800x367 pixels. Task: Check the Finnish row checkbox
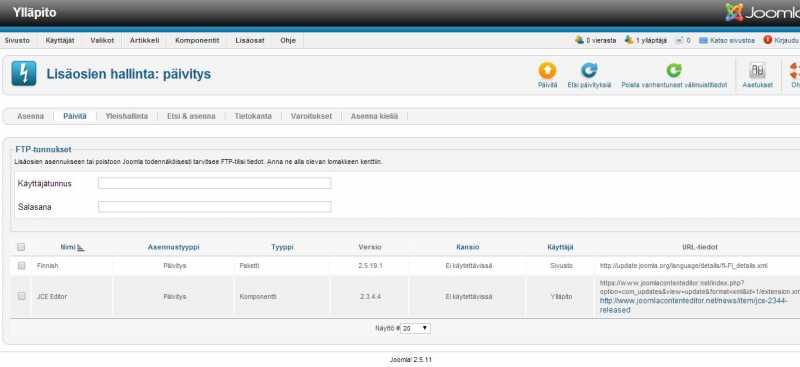(21, 266)
